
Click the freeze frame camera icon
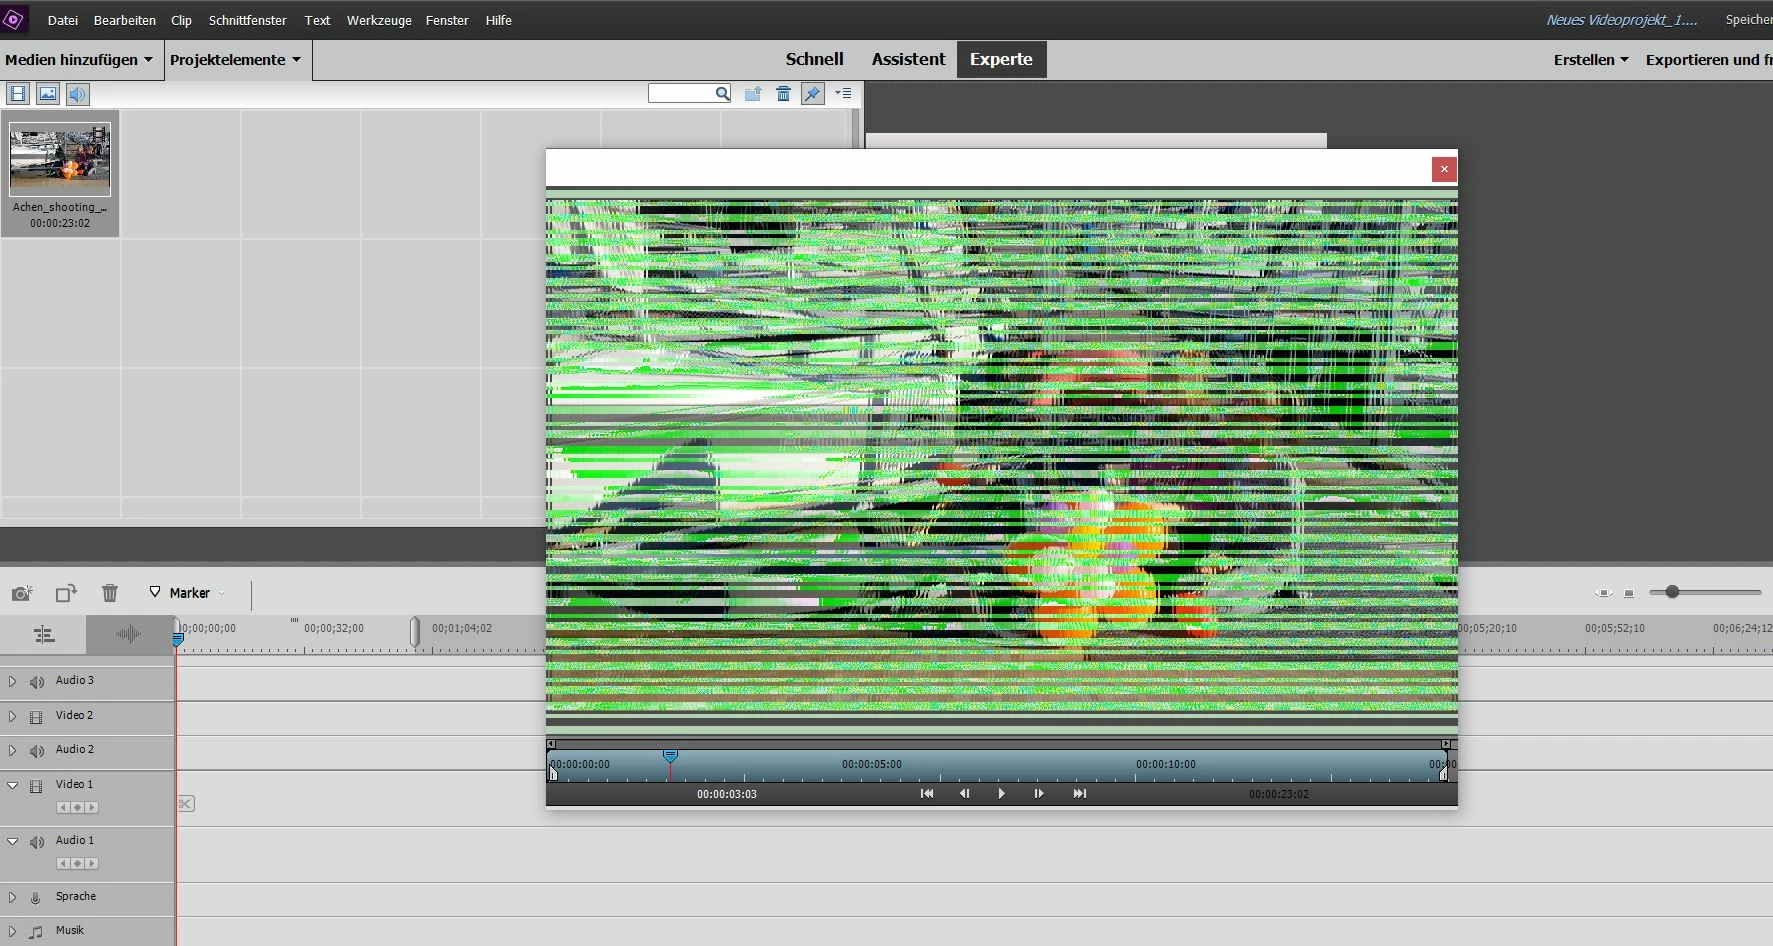[22, 593]
